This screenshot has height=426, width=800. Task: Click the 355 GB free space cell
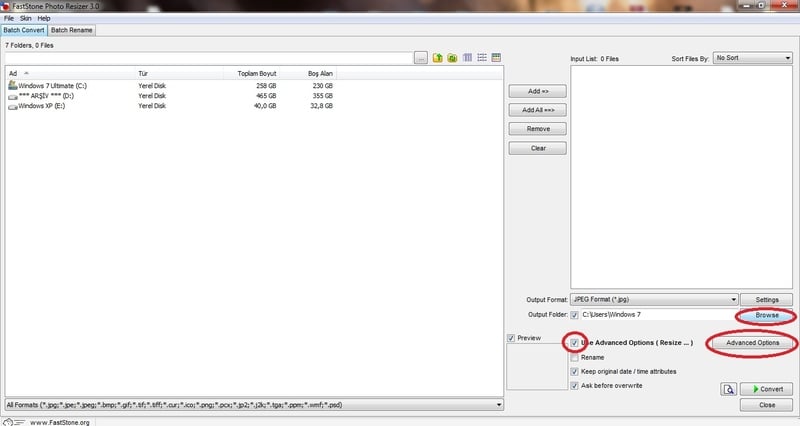pos(322,96)
